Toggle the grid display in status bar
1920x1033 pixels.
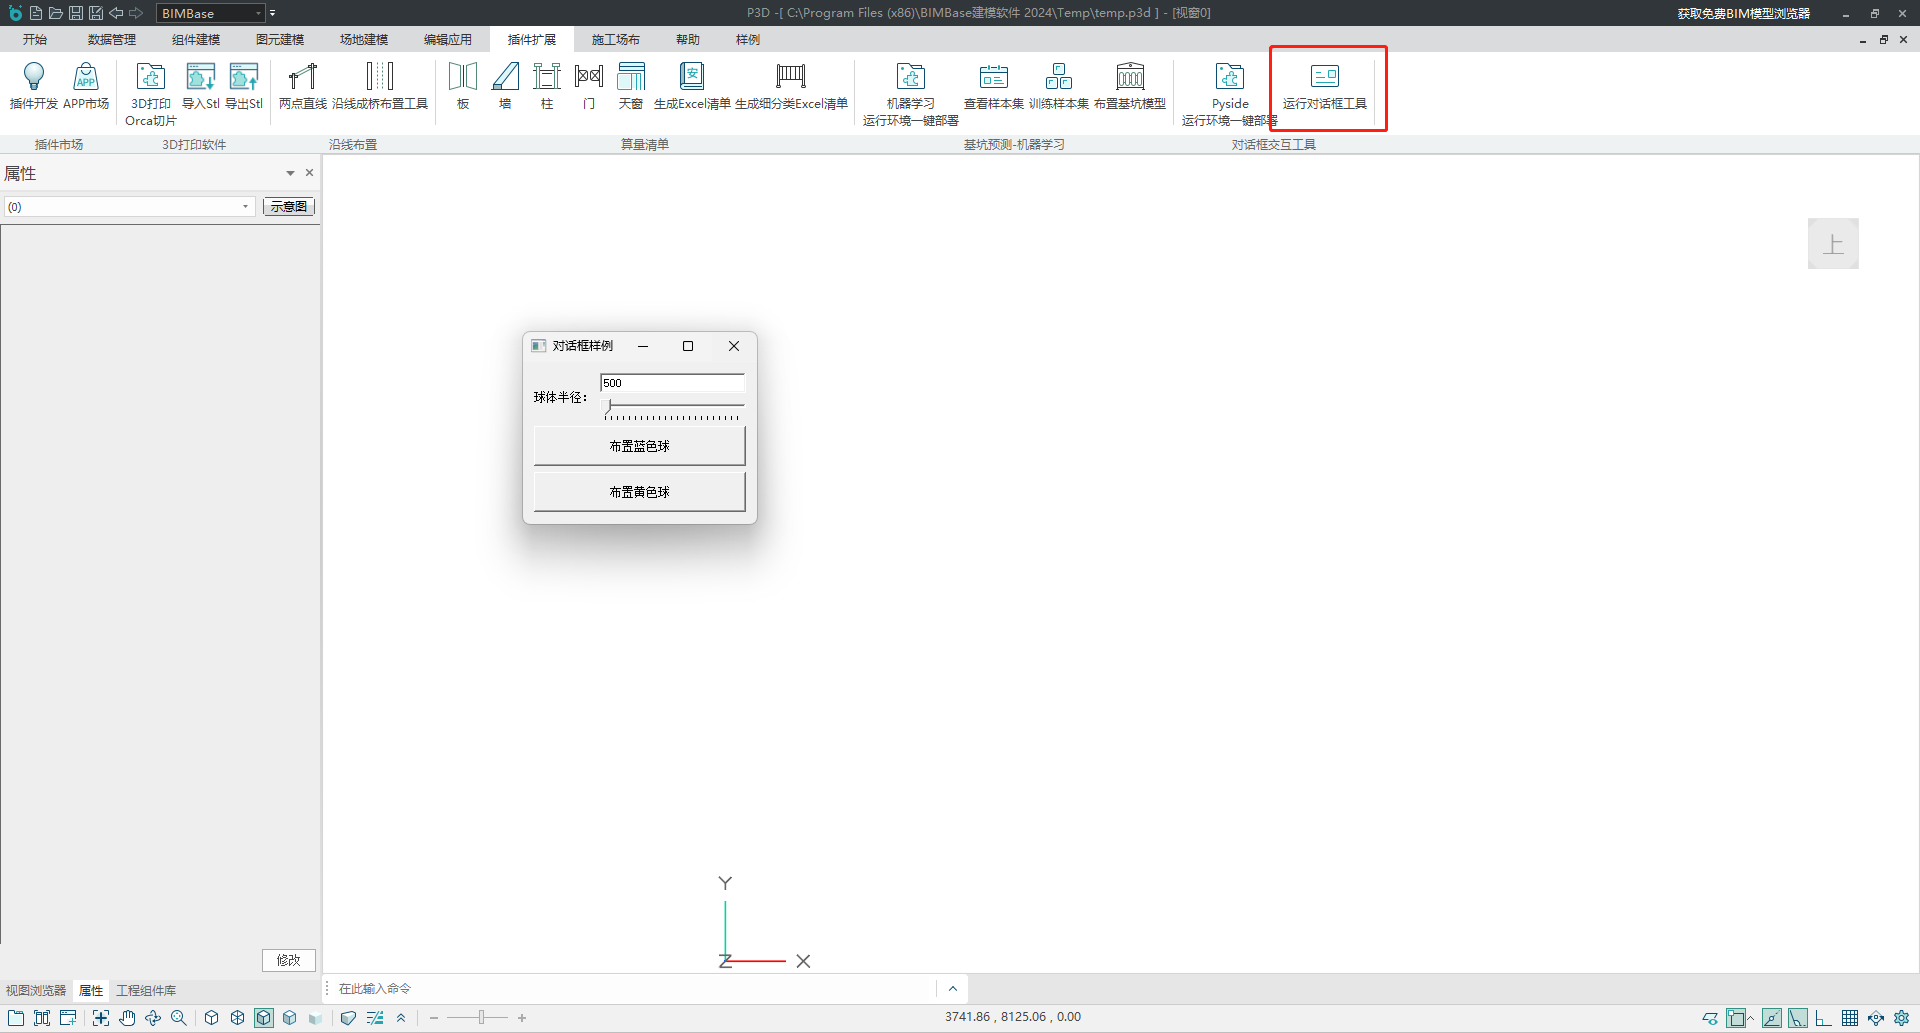tap(1850, 1018)
